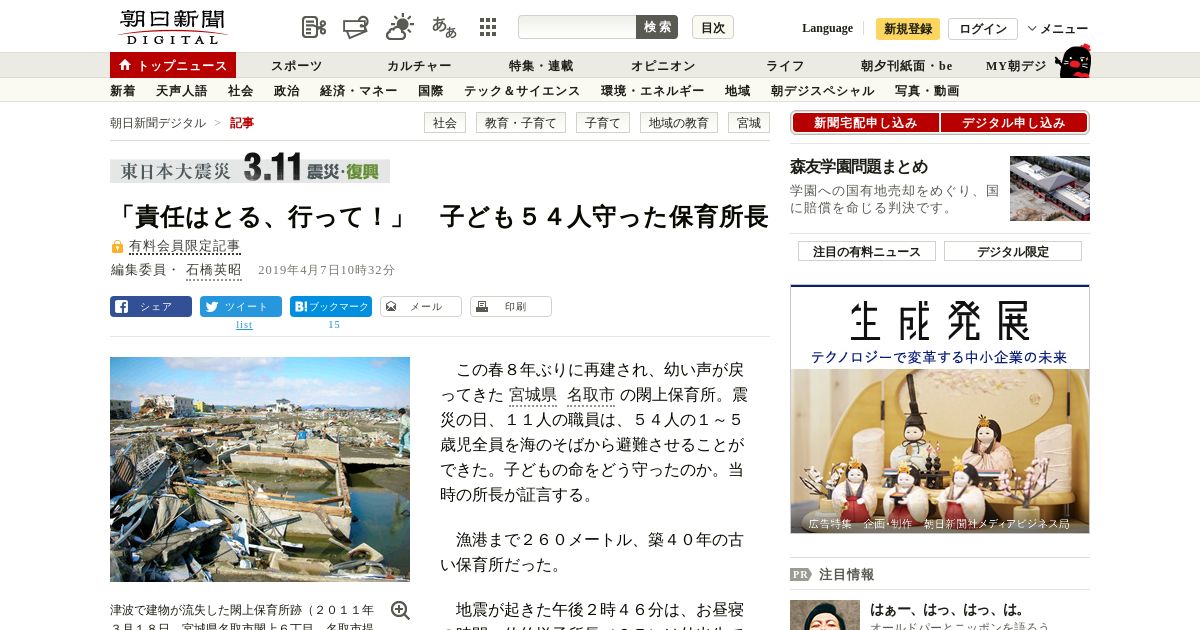1200x630 pixels.
Task: Click the 社会 article tag
Action: [445, 123]
